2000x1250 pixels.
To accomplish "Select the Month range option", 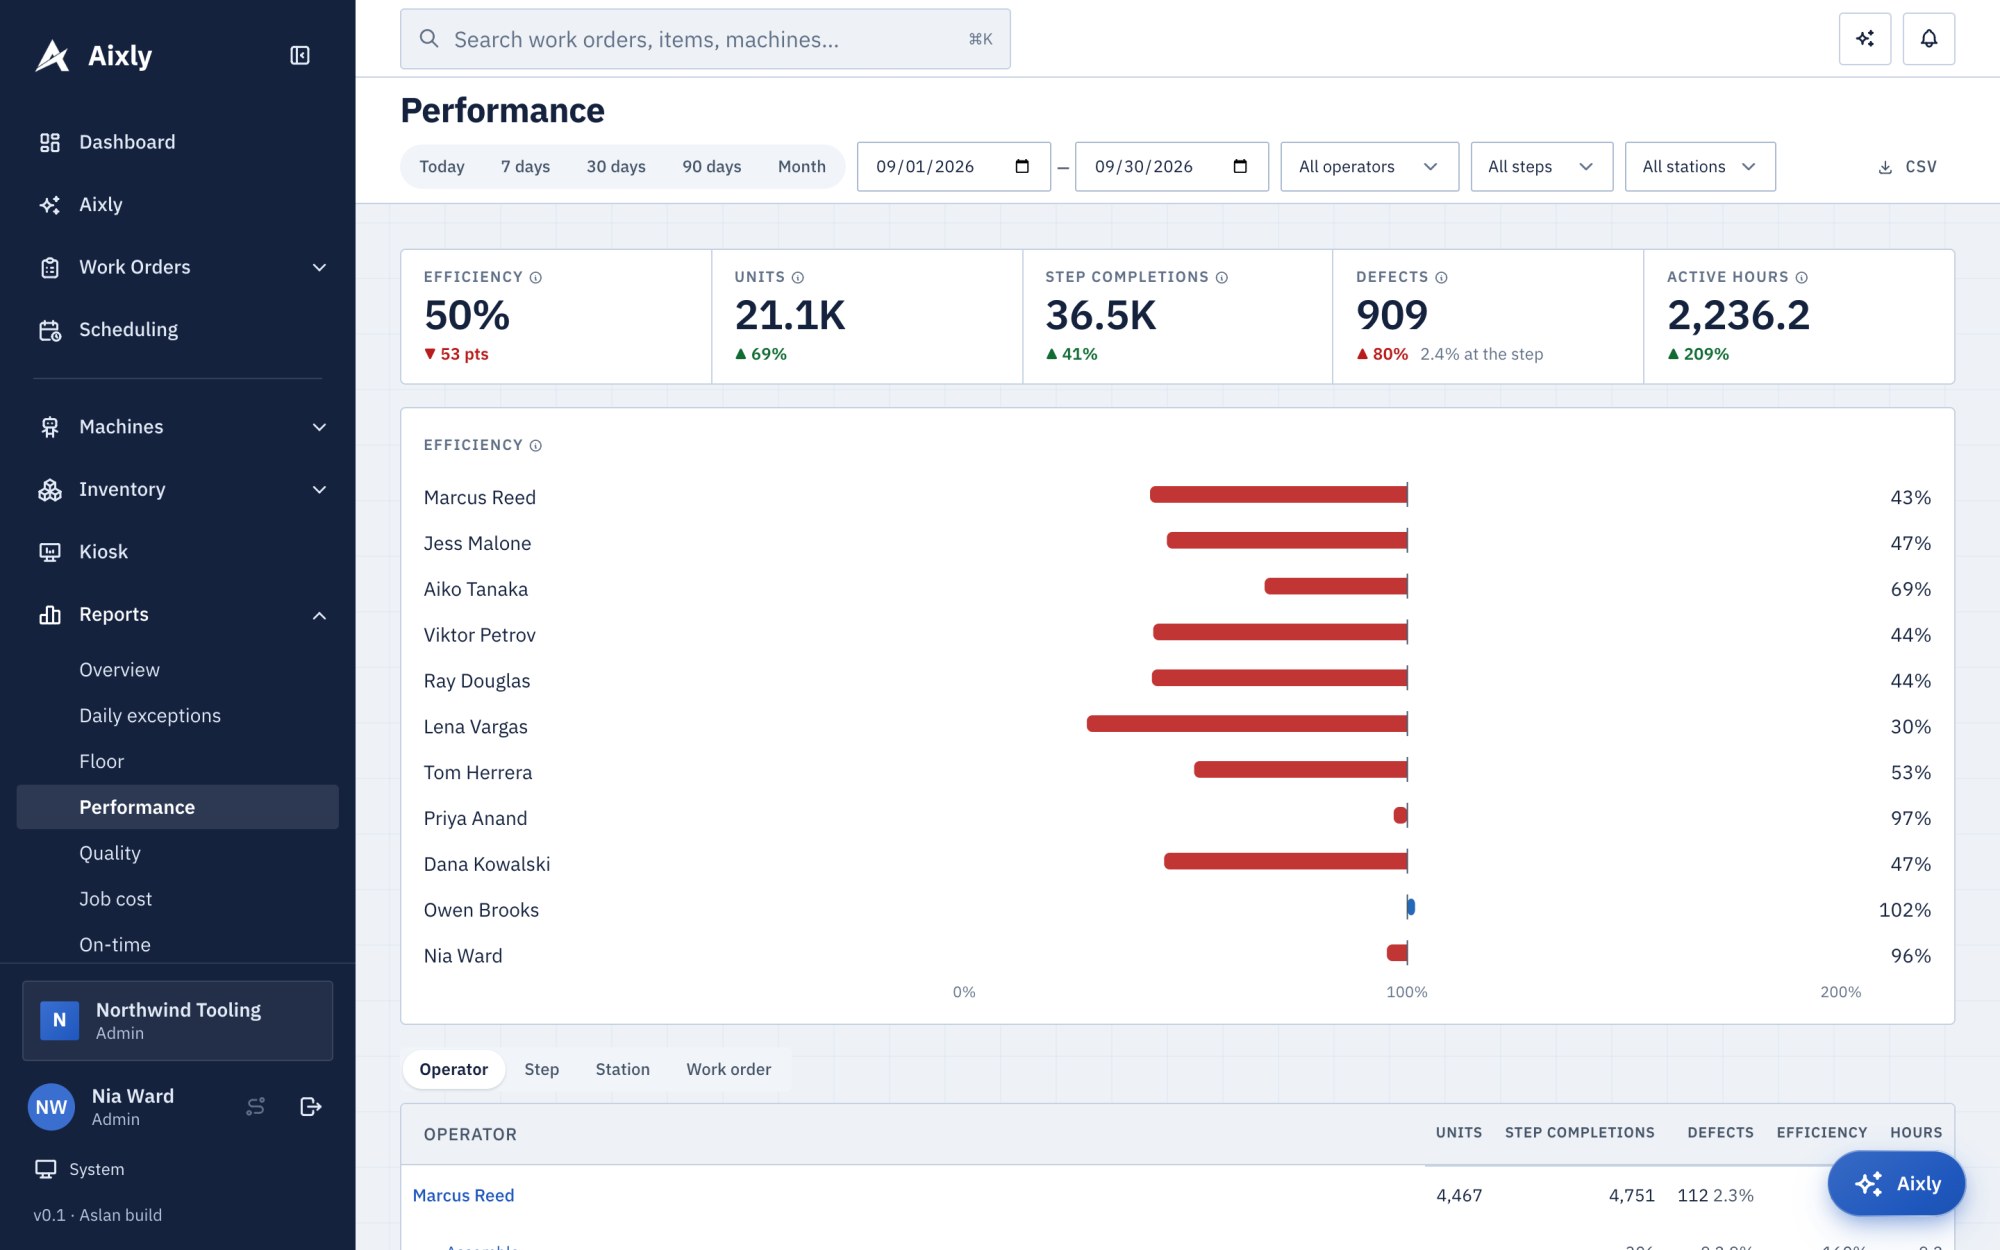I will tap(802, 166).
